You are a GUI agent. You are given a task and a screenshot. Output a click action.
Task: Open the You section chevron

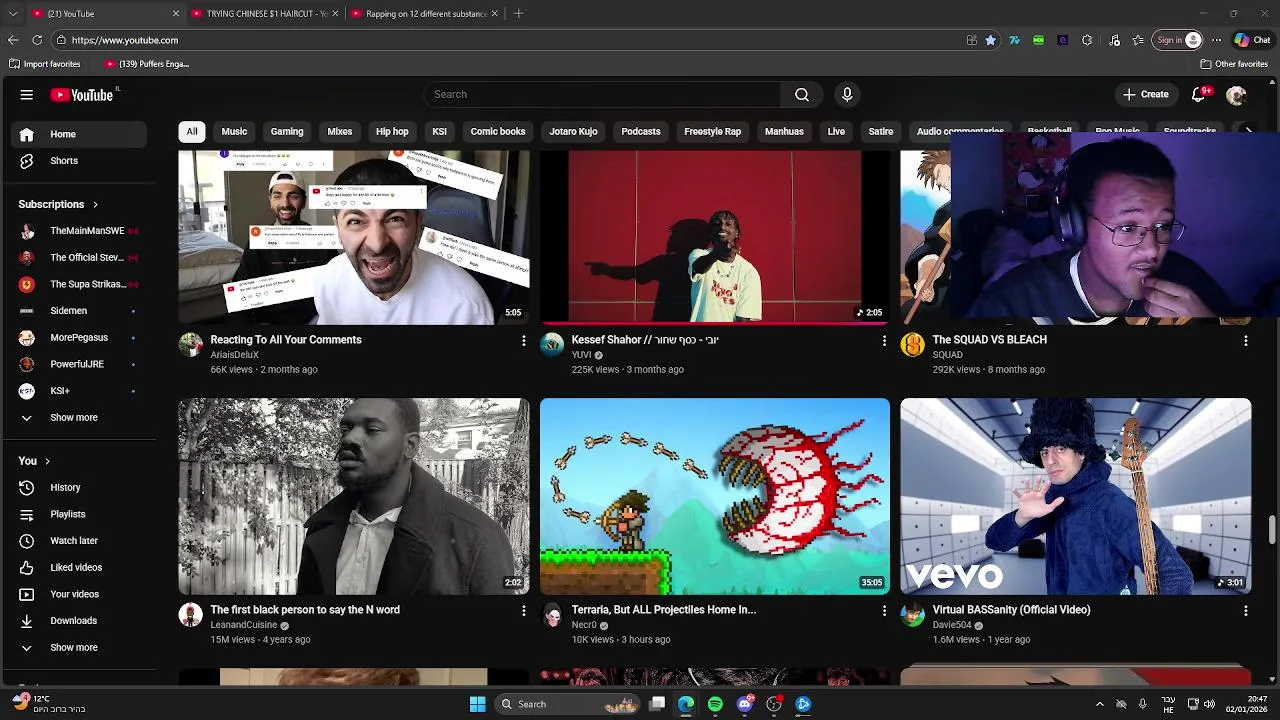[47, 461]
